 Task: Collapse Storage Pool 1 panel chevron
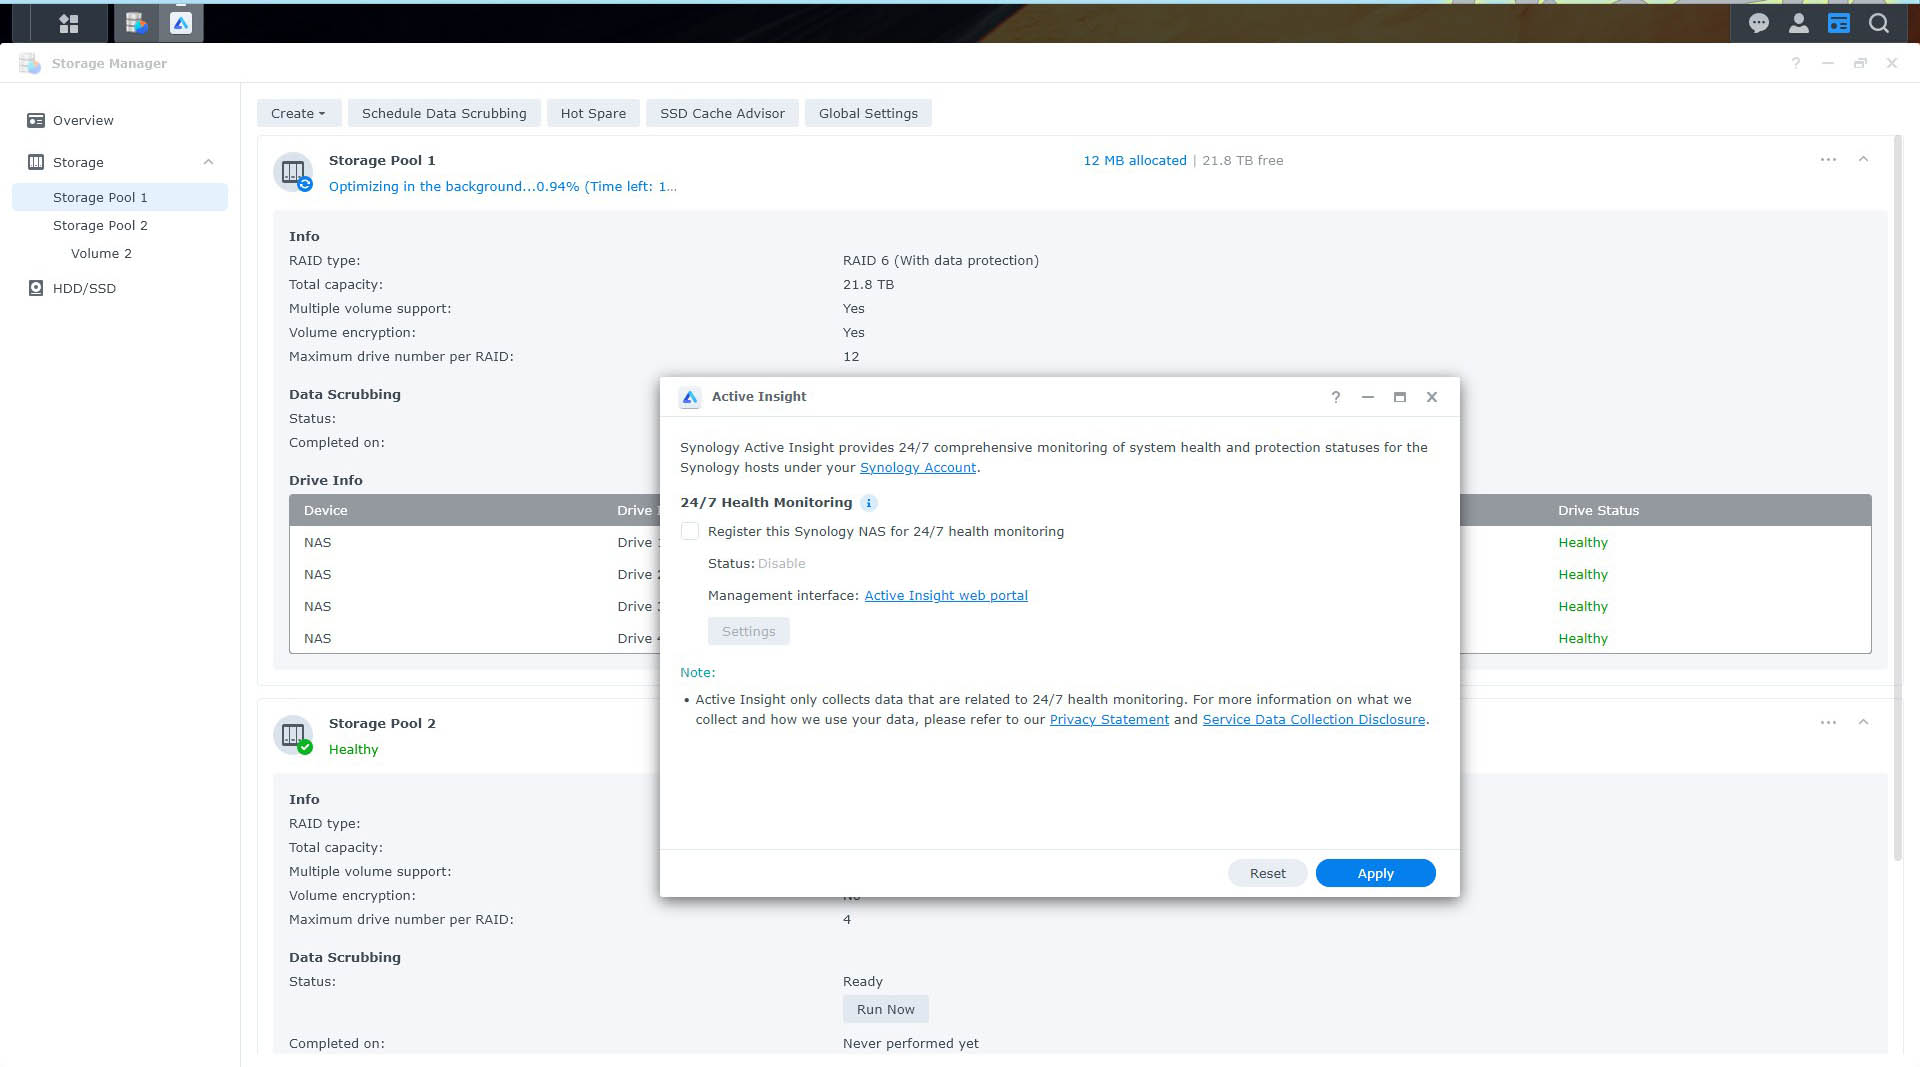point(1863,159)
